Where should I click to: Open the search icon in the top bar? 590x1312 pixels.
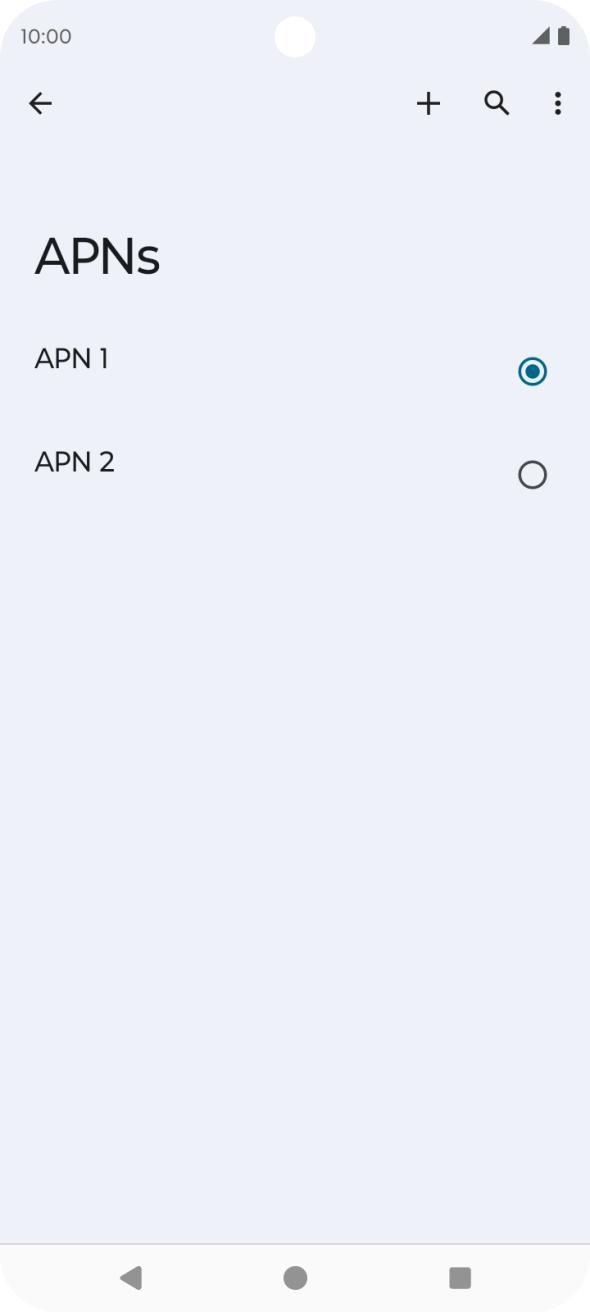[497, 103]
